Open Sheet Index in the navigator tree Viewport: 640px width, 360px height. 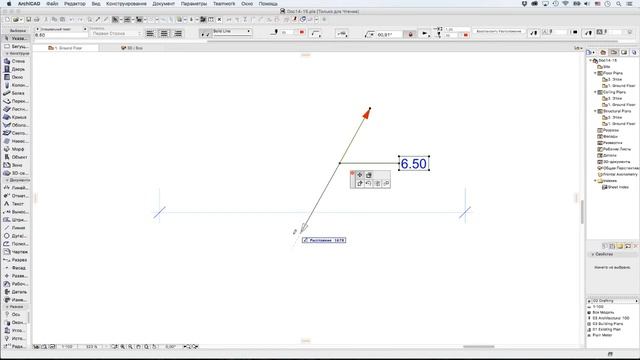615,187
